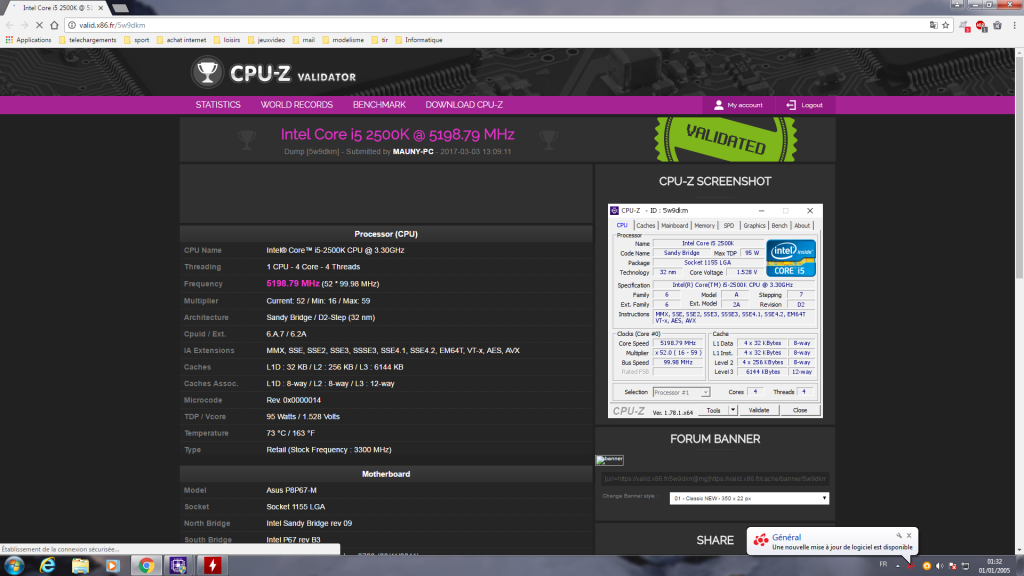Click the translate page icon

(933, 25)
